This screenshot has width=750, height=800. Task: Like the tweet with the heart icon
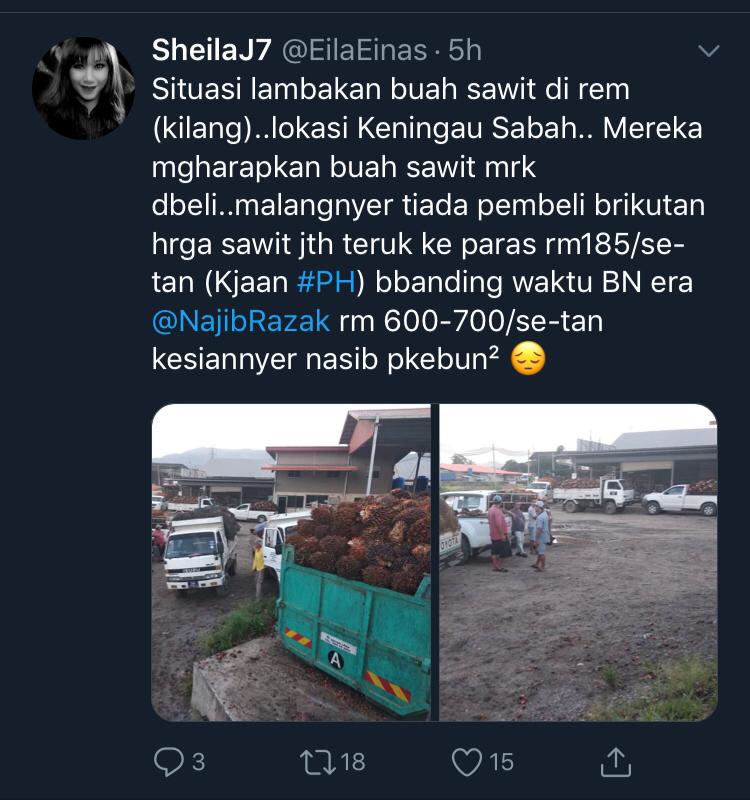(467, 762)
